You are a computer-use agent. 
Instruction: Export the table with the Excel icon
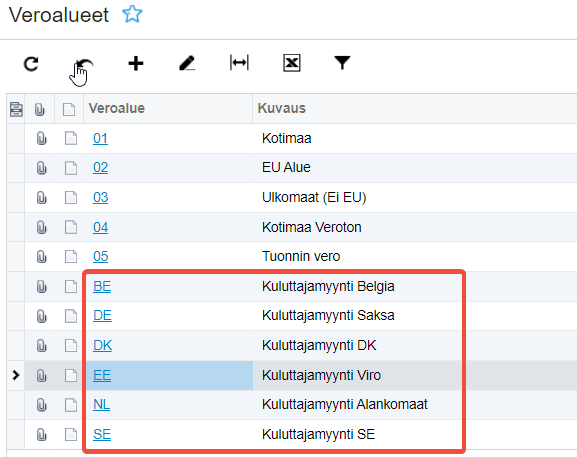tap(292, 63)
